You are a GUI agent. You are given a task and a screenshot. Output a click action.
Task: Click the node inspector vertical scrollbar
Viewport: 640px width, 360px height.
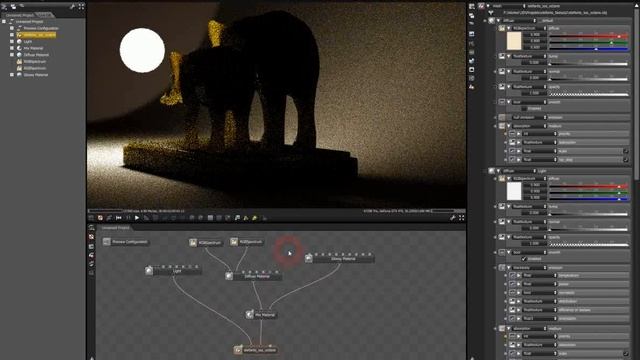coord(637,94)
